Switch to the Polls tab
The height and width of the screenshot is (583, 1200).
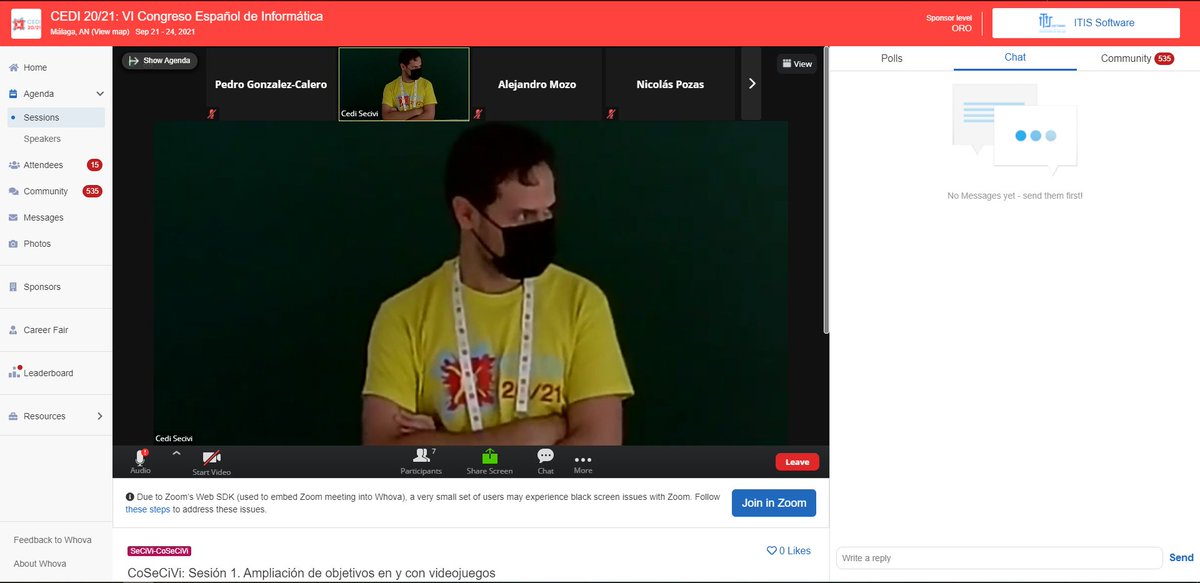pos(892,58)
